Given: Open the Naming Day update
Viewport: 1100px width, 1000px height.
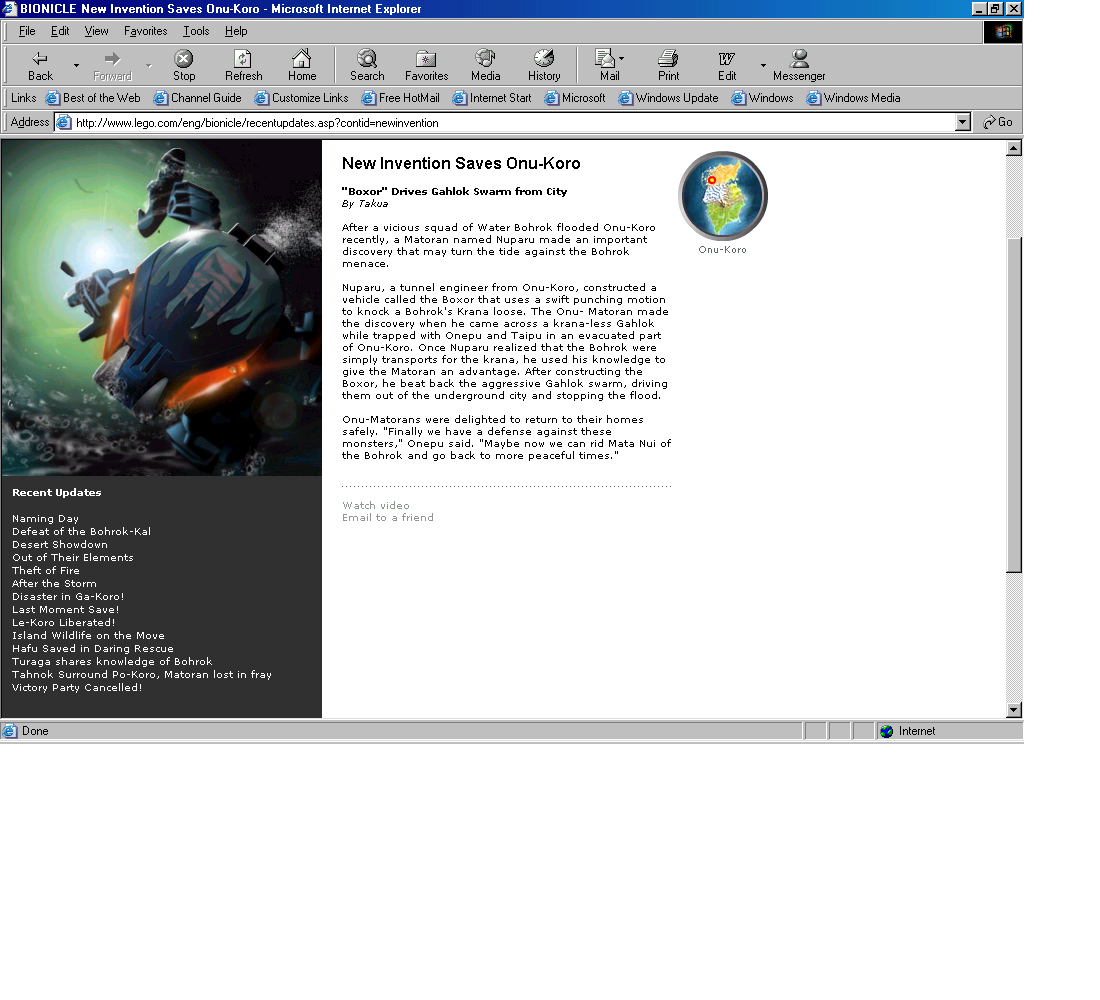Looking at the screenshot, I should pos(46,519).
